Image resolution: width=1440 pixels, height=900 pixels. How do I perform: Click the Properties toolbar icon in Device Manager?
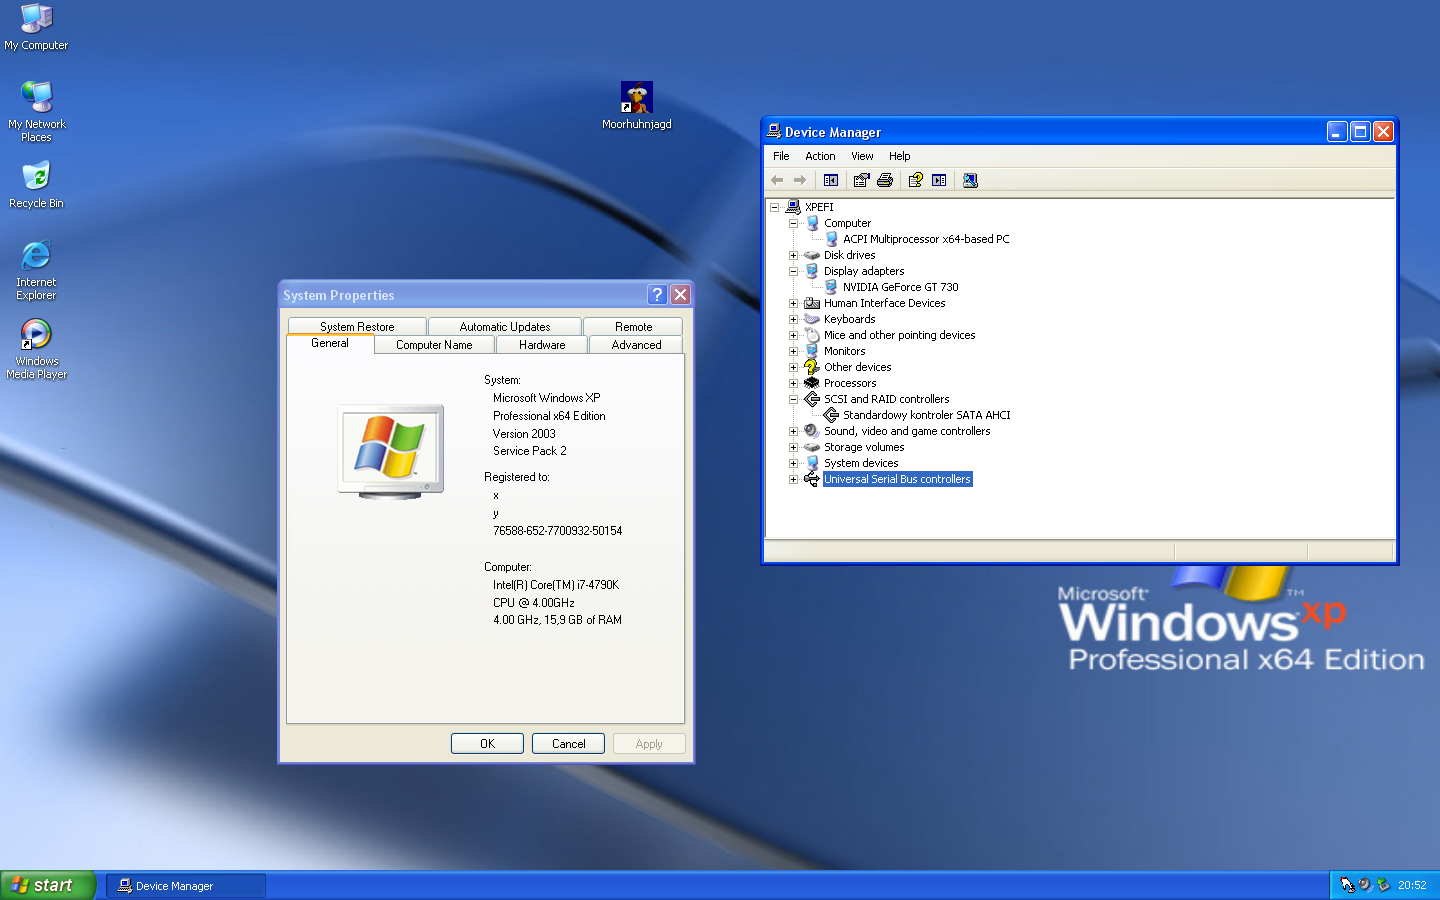click(861, 180)
